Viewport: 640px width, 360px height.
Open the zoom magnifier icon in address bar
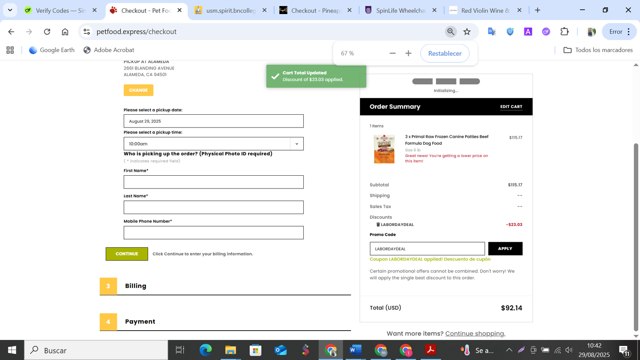[451, 31]
